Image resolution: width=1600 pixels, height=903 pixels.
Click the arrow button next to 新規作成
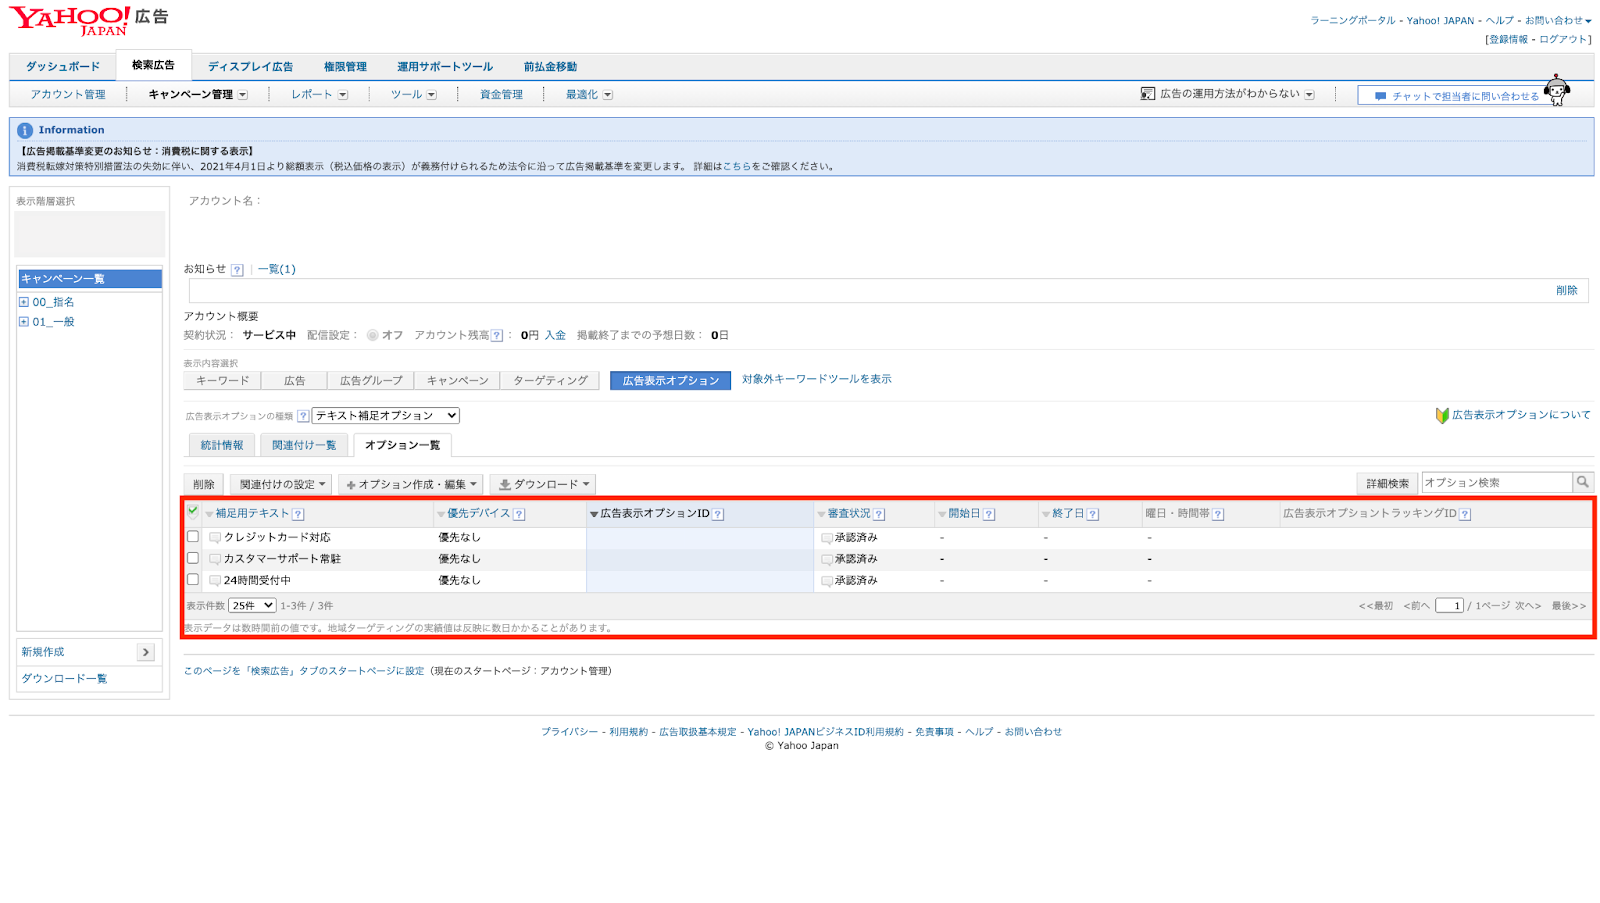tap(146, 652)
